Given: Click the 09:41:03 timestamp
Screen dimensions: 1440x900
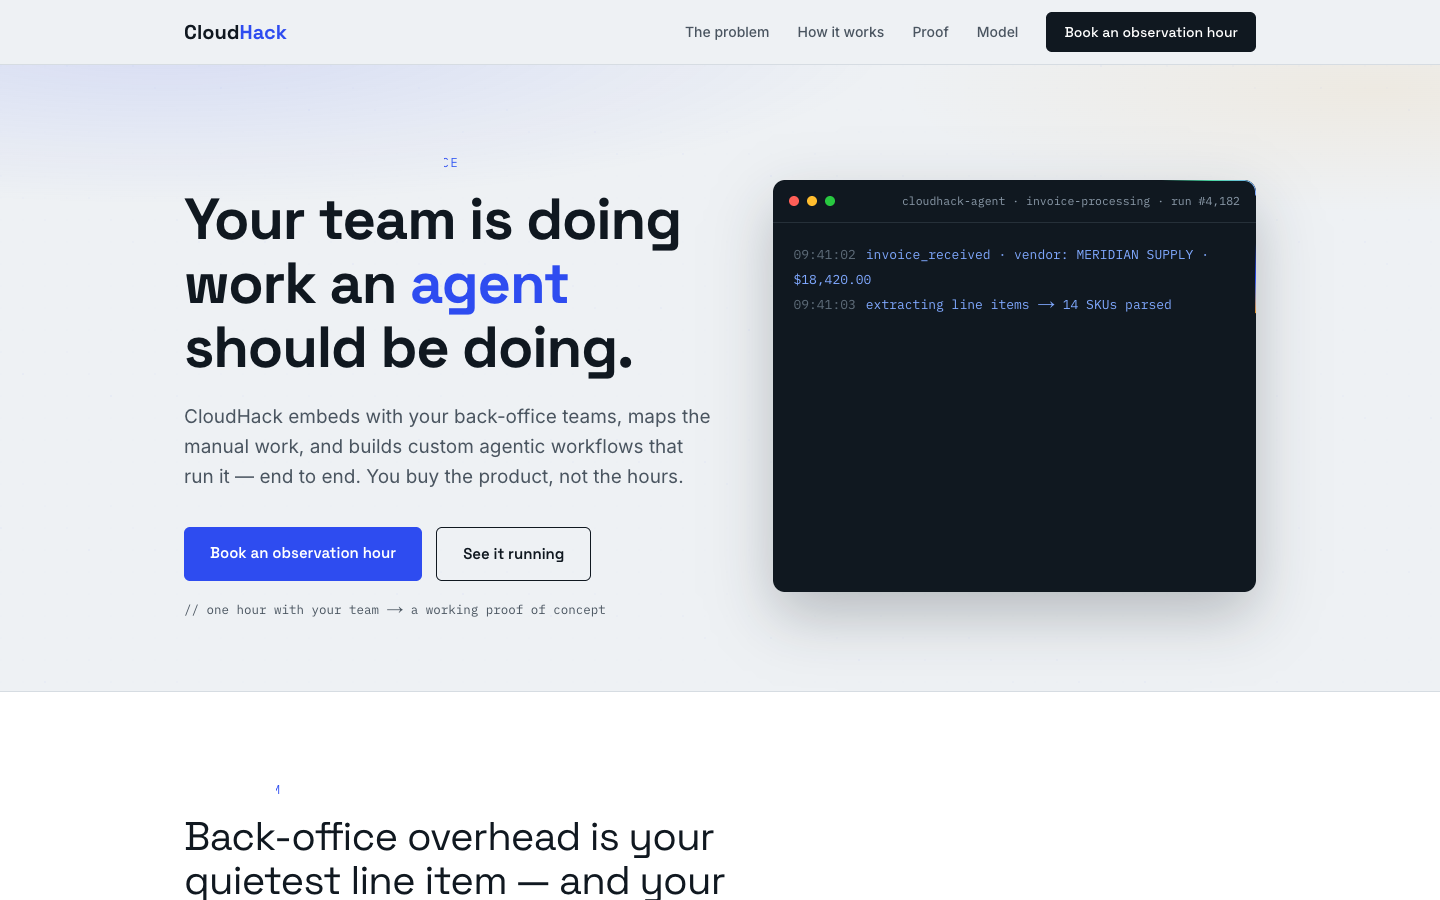Looking at the screenshot, I should tap(824, 305).
